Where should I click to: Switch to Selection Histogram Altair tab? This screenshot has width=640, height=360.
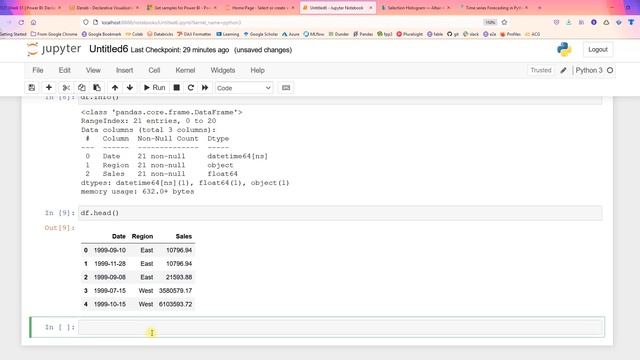(x=416, y=8)
